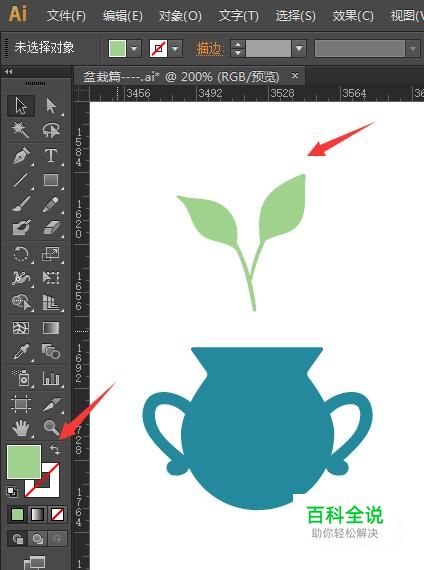This screenshot has width=424, height=570.
Task: Open the 文件(F) menu
Action: click(66, 16)
